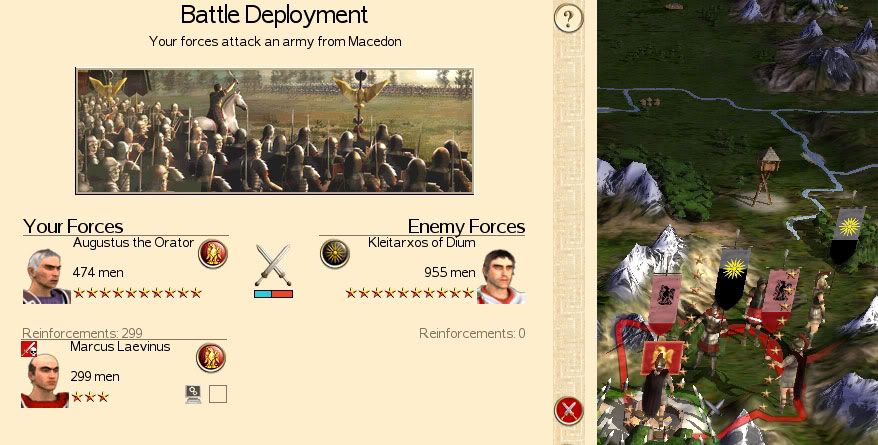Click Augustus the Orator's command stars row
This screenshot has width=878, height=445.
pyautogui.click(x=137, y=293)
